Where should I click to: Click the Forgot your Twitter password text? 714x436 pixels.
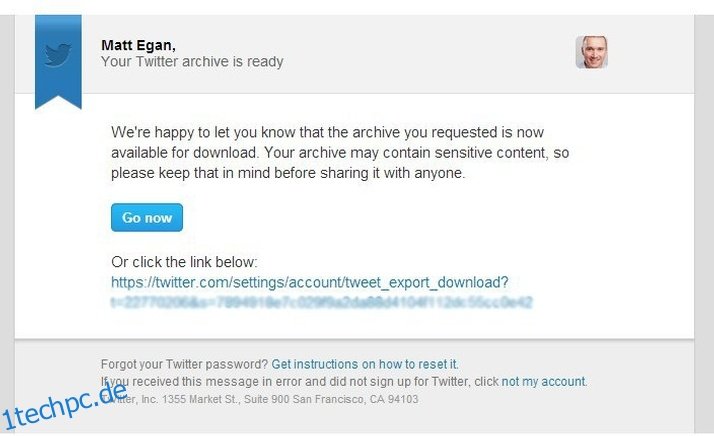click(184, 364)
